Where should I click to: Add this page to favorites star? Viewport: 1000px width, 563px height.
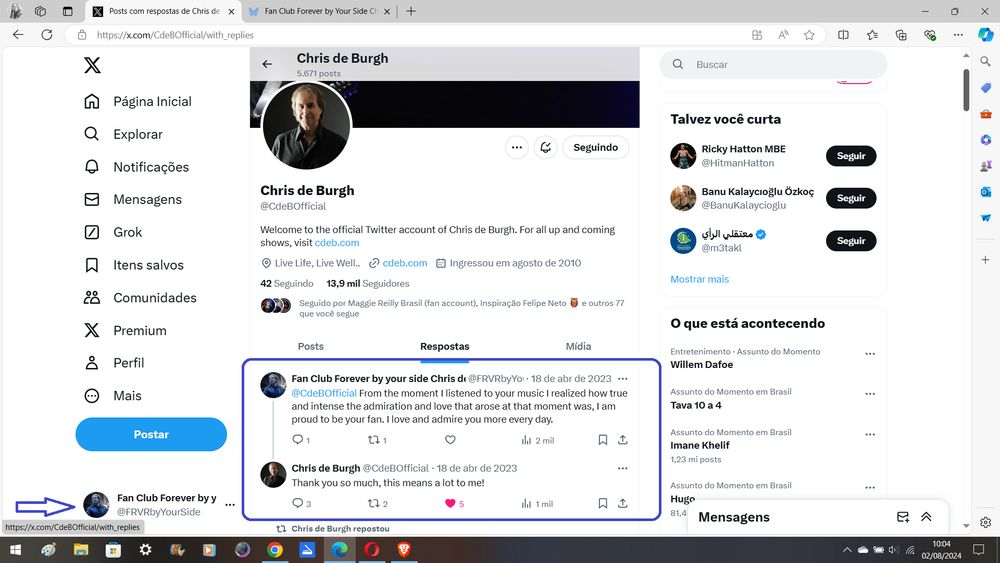[809, 35]
